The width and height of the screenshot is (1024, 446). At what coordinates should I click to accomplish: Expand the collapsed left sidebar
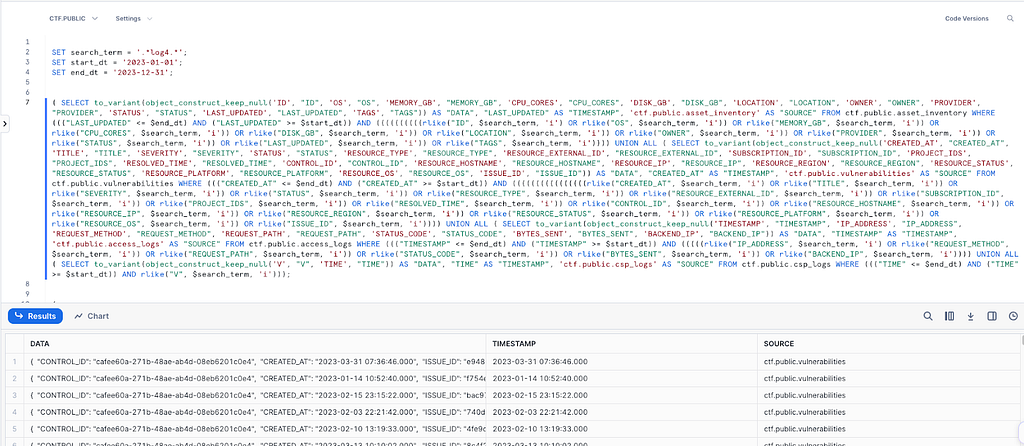(4, 123)
